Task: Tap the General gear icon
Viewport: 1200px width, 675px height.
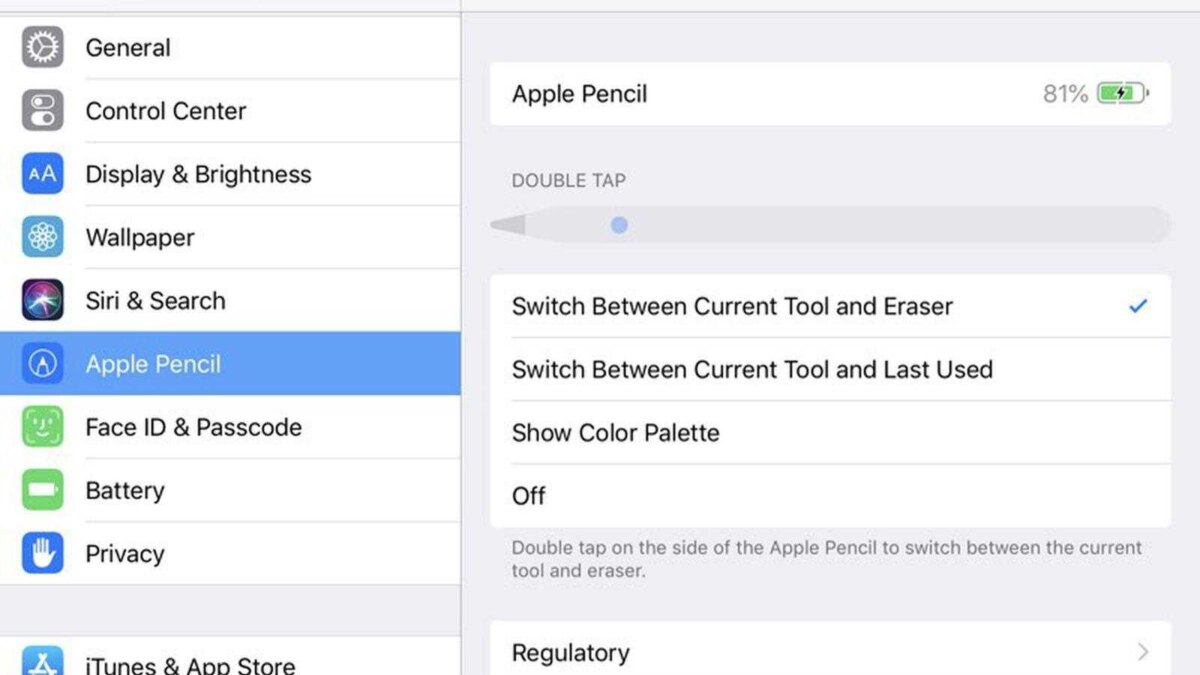Action: click(42, 47)
